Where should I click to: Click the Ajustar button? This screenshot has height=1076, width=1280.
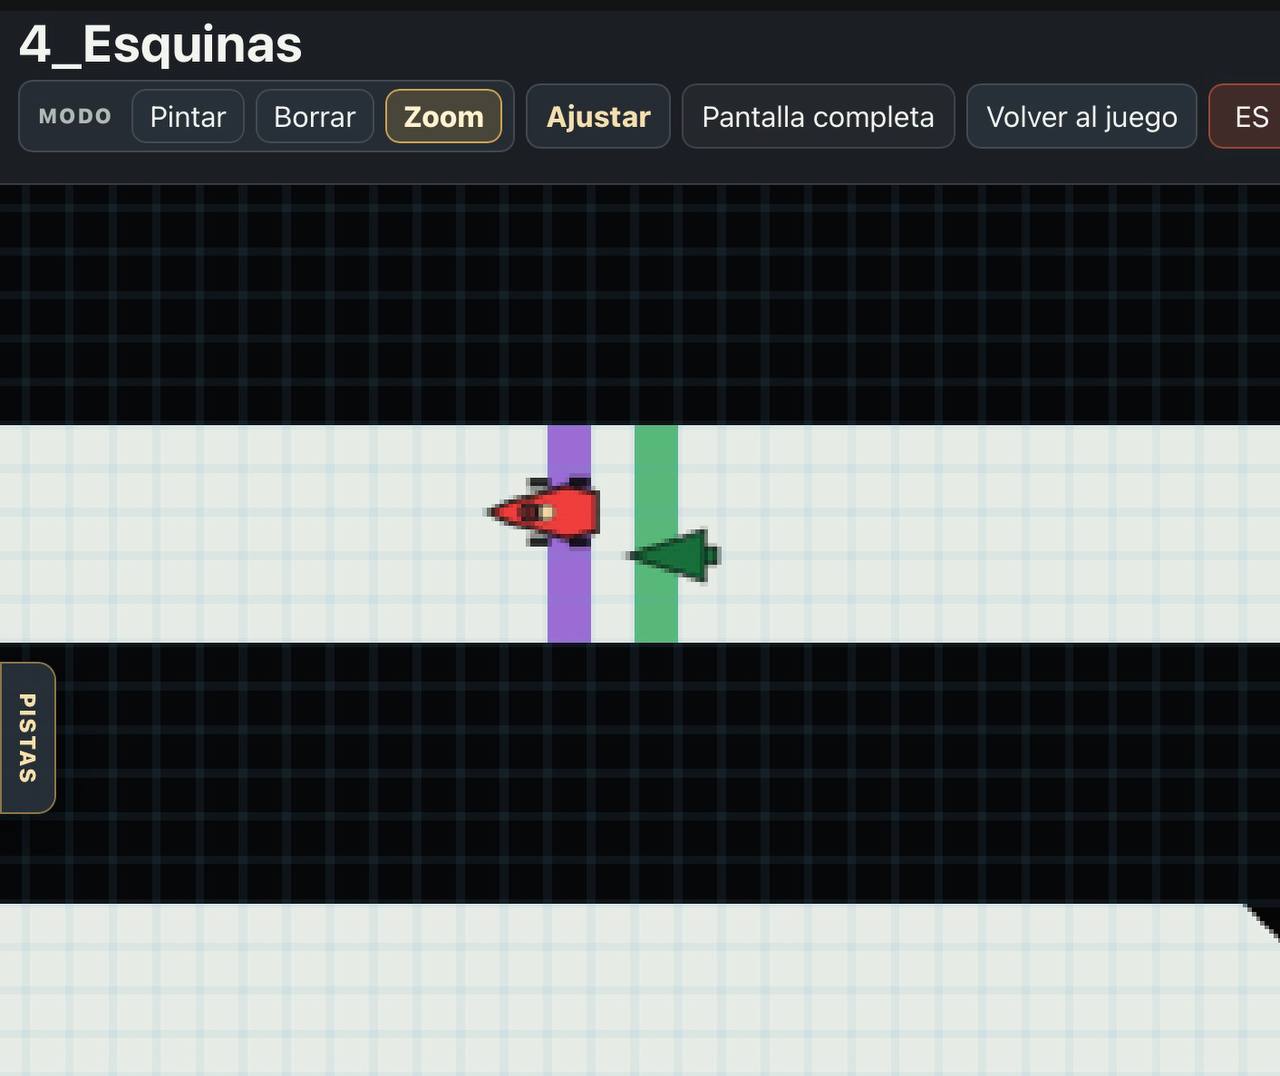(x=598, y=117)
